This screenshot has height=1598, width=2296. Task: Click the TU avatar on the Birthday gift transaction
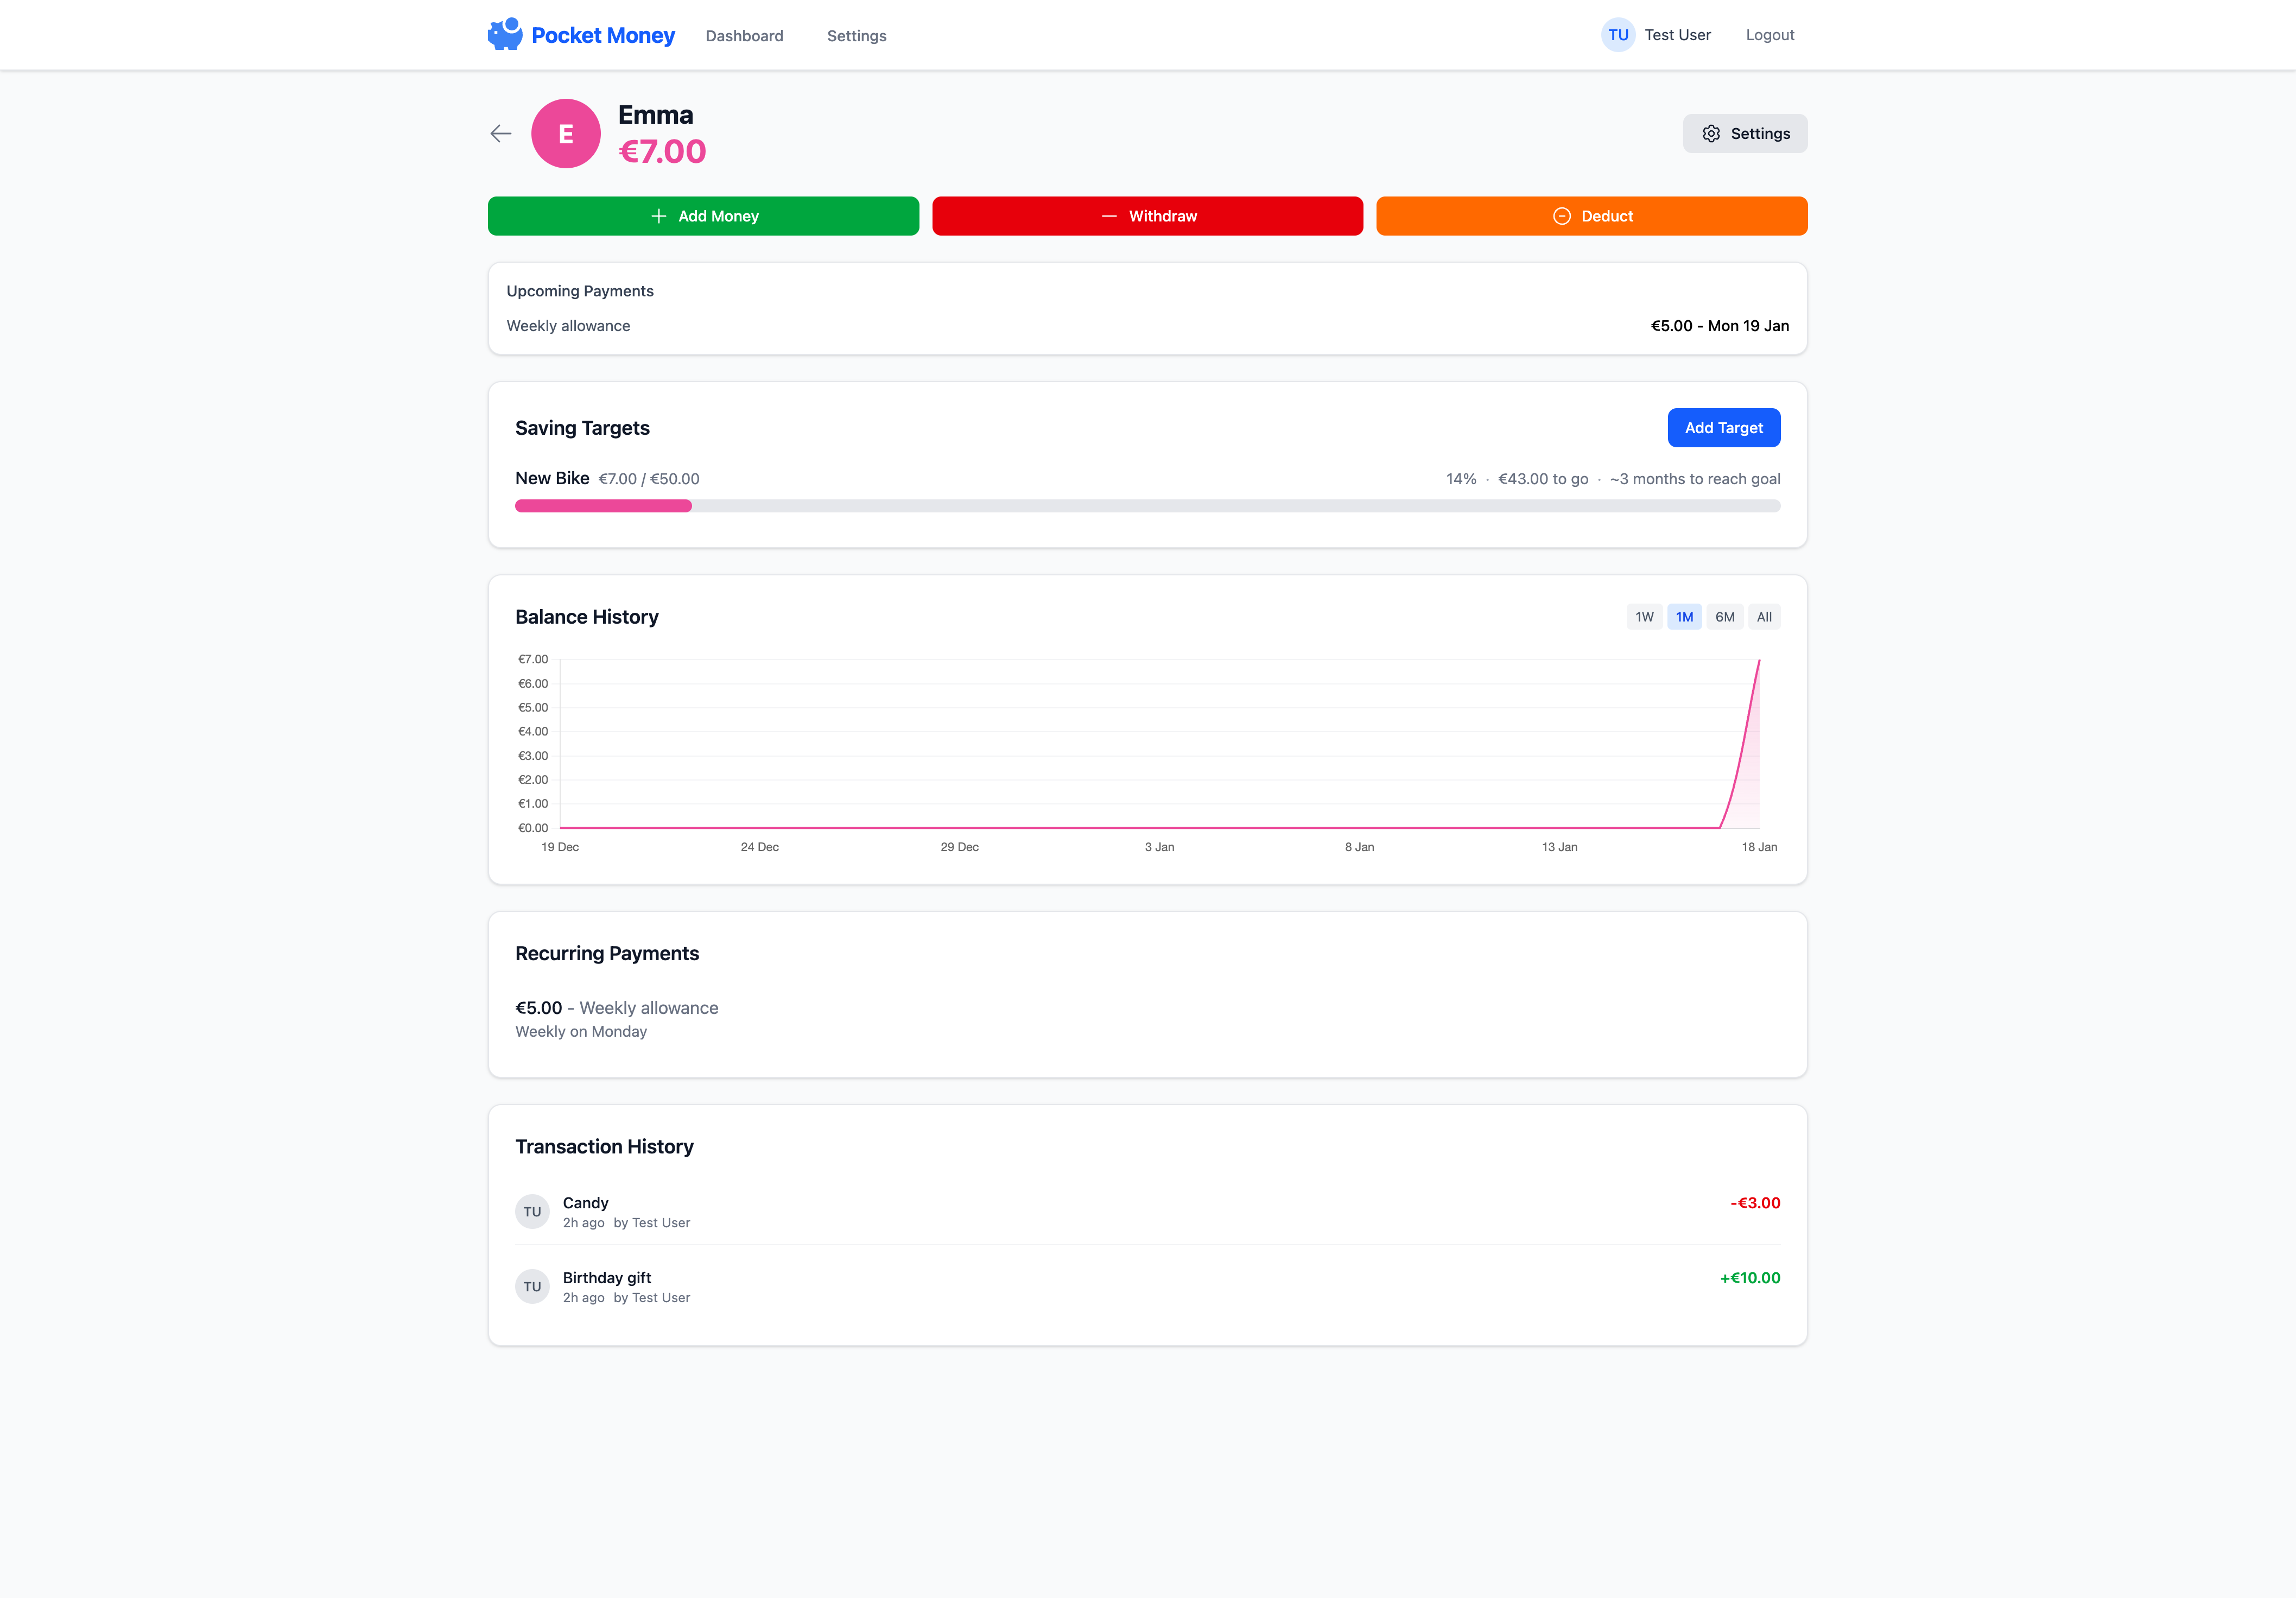[x=532, y=1286]
